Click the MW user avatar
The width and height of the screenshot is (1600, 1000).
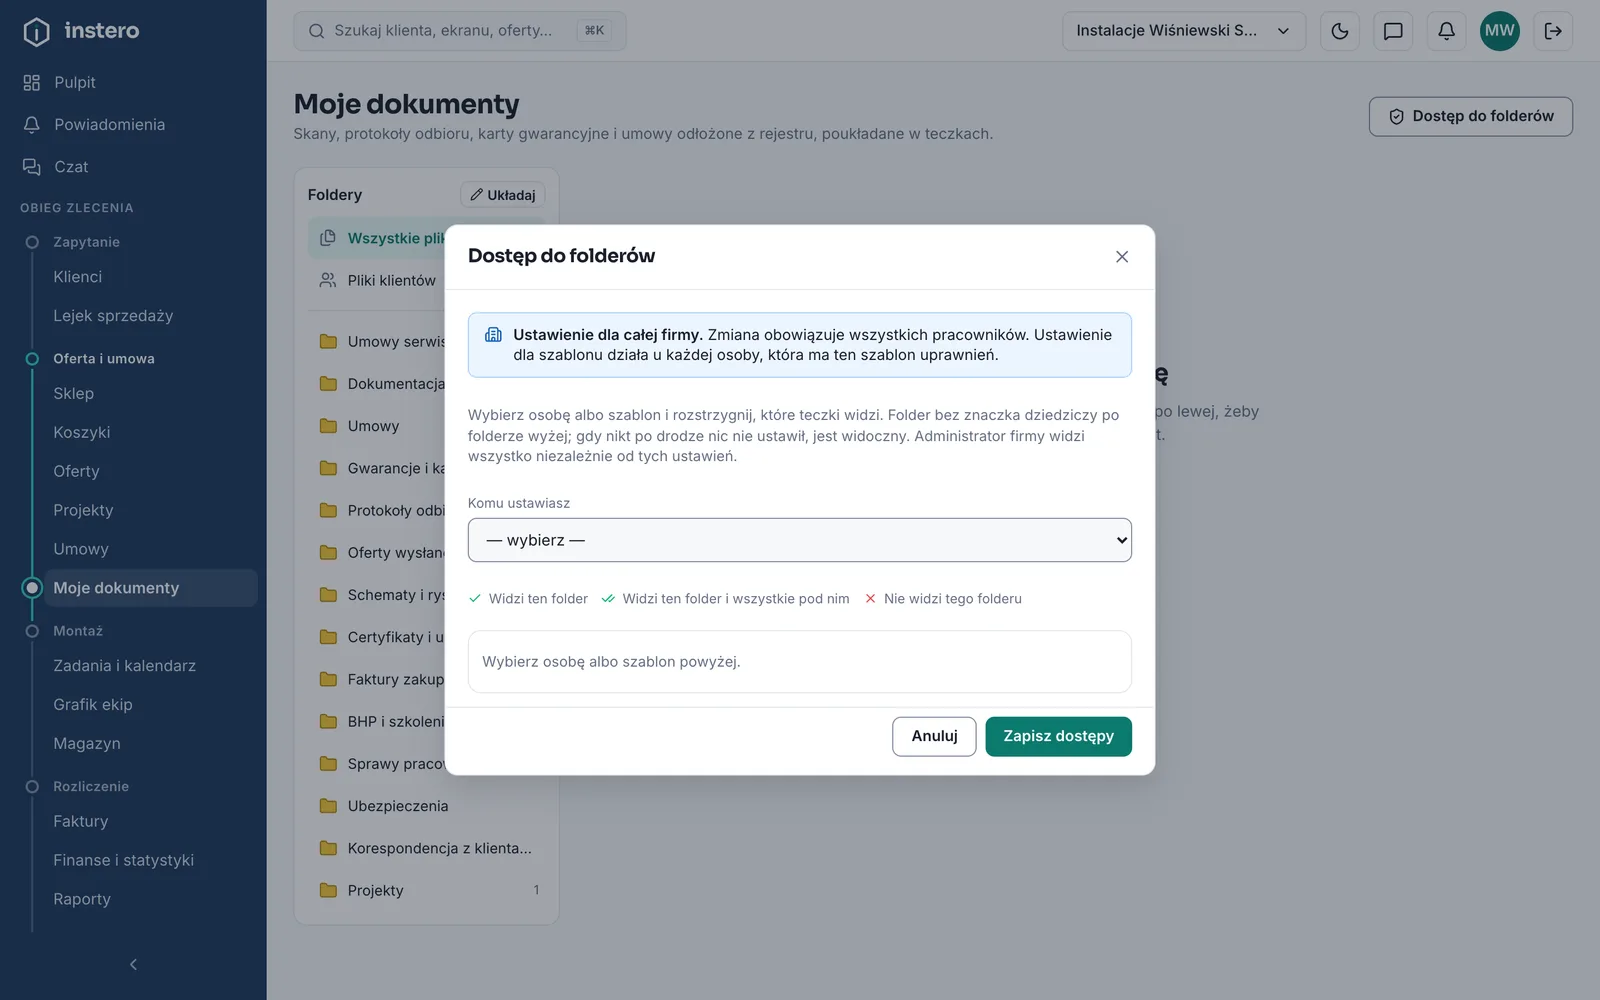pos(1499,31)
